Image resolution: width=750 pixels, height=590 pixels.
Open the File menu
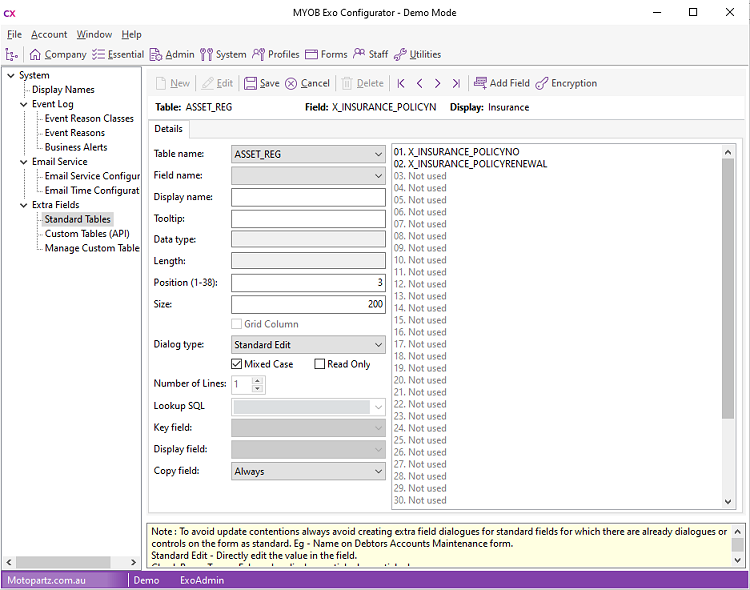coord(14,34)
